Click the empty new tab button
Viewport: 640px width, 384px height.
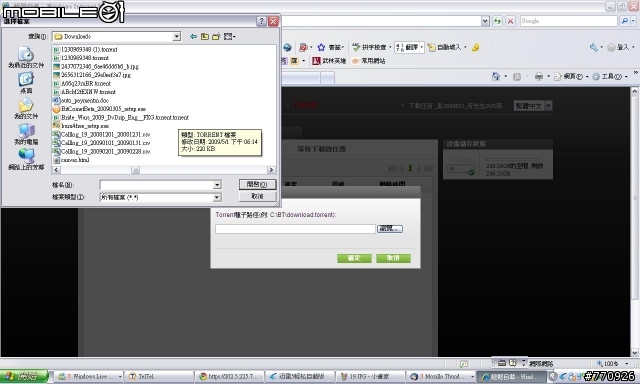coord(327,78)
